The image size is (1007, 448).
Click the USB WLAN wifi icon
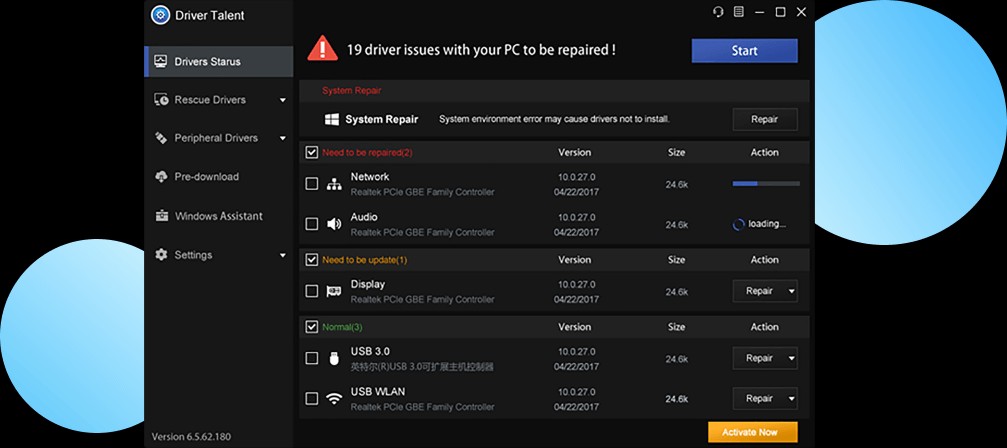[334, 398]
